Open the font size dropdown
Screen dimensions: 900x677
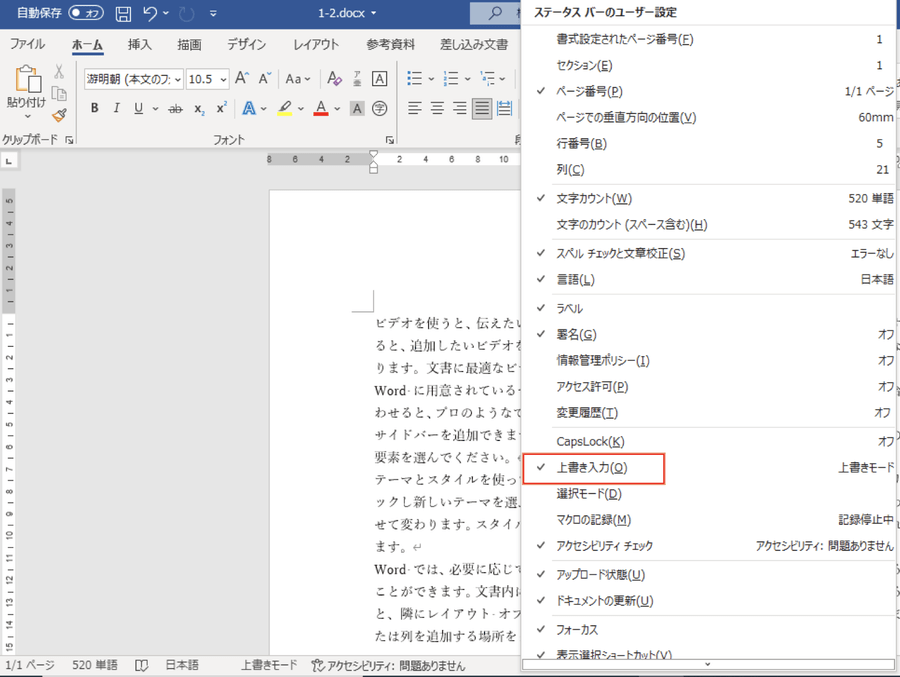tap(223, 79)
